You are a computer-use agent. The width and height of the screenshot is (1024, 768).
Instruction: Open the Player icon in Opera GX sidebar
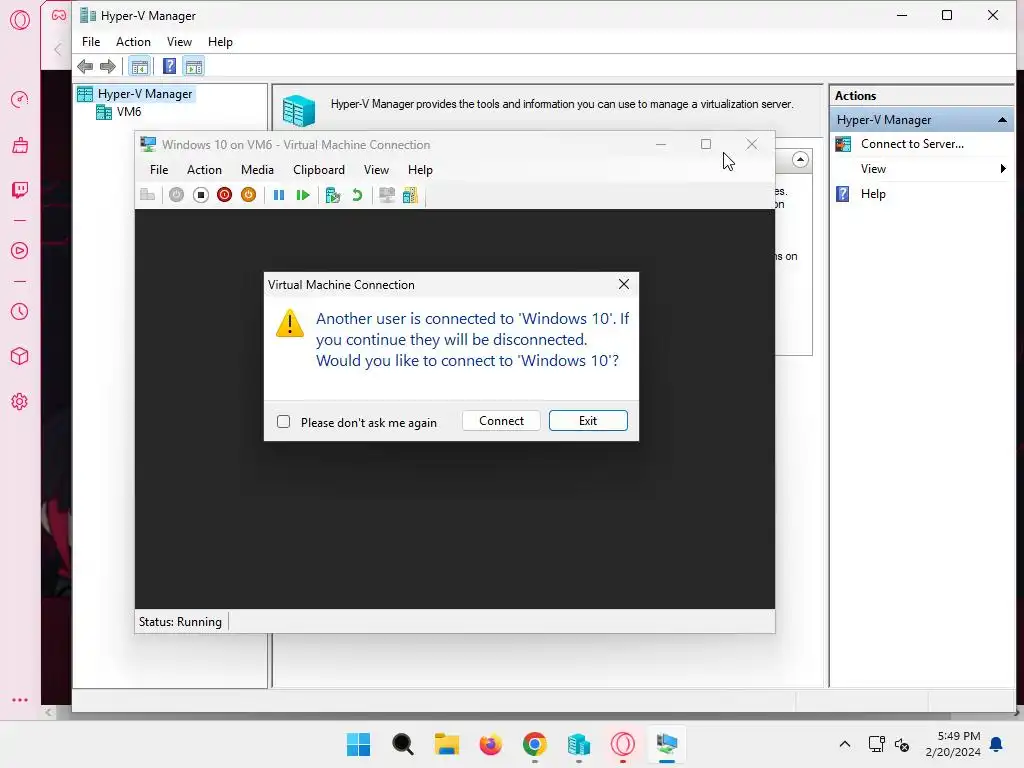[20, 251]
